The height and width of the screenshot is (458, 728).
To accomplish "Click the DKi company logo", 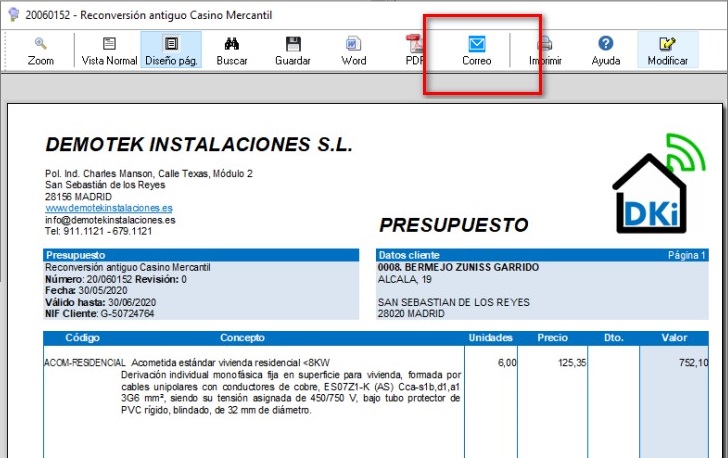I will [x=659, y=183].
